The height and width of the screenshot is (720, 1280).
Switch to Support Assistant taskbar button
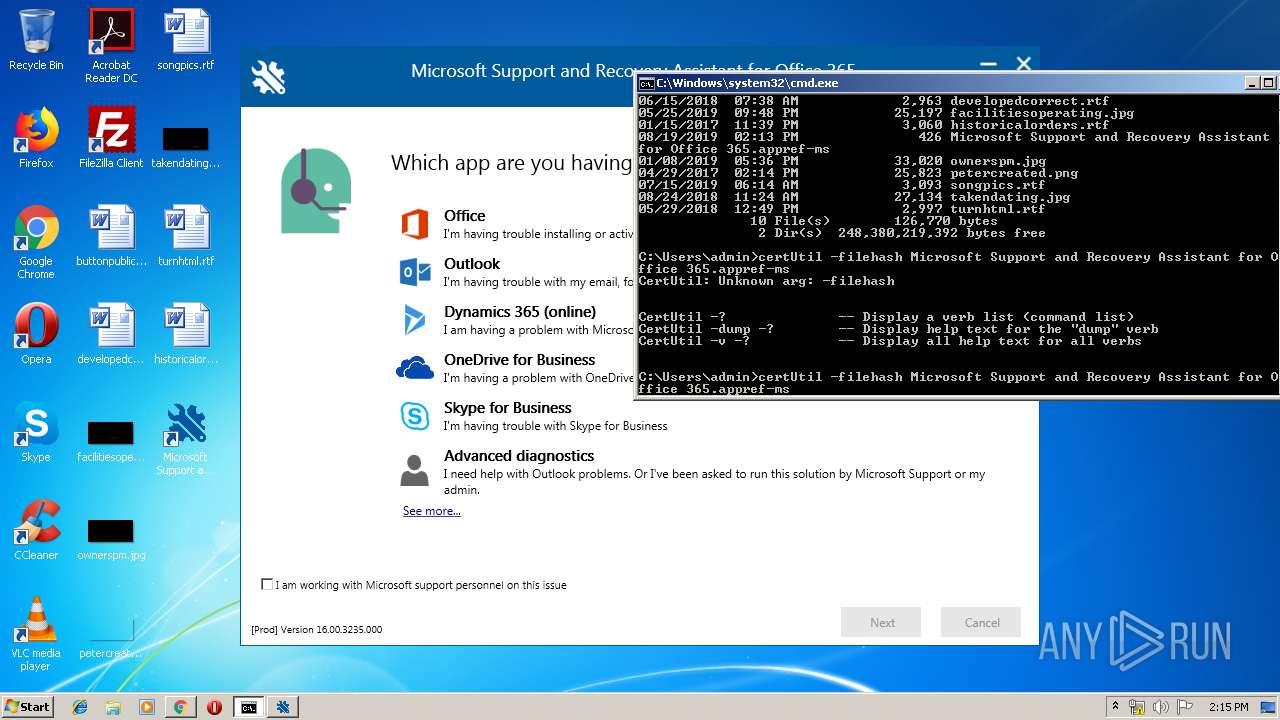point(283,707)
